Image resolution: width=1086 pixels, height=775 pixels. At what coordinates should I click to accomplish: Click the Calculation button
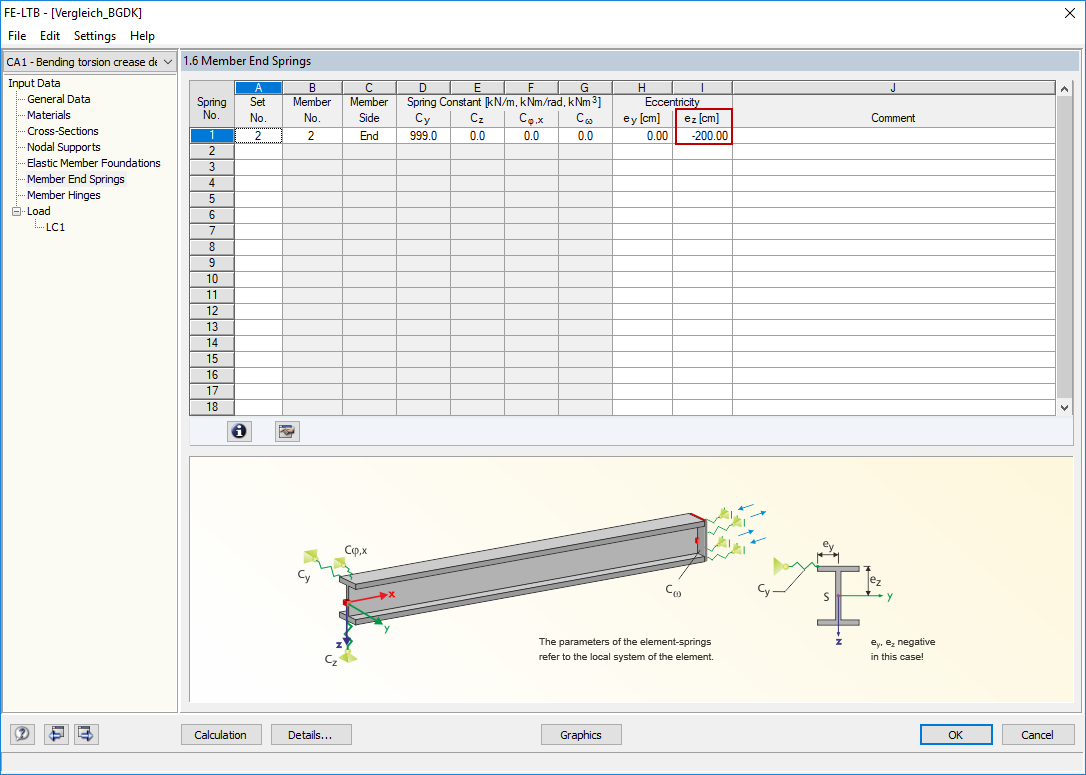pyautogui.click(x=221, y=735)
